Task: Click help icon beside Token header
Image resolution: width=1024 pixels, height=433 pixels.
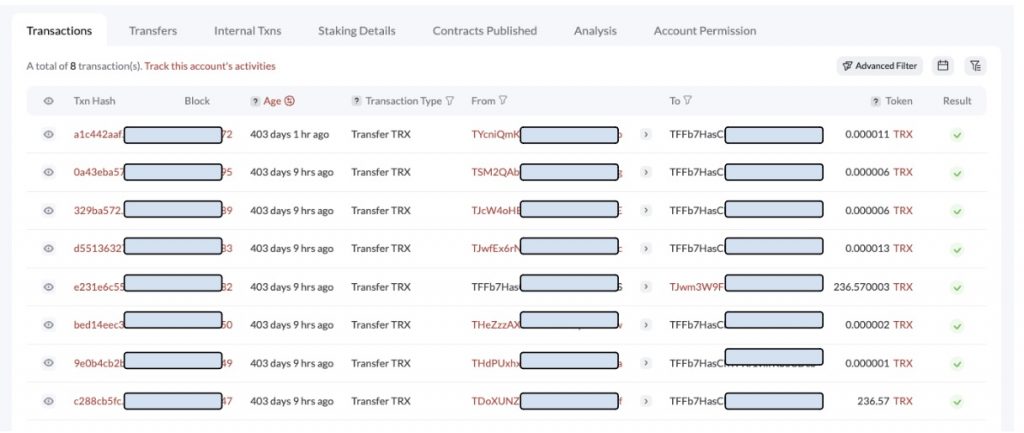Action: 876,101
